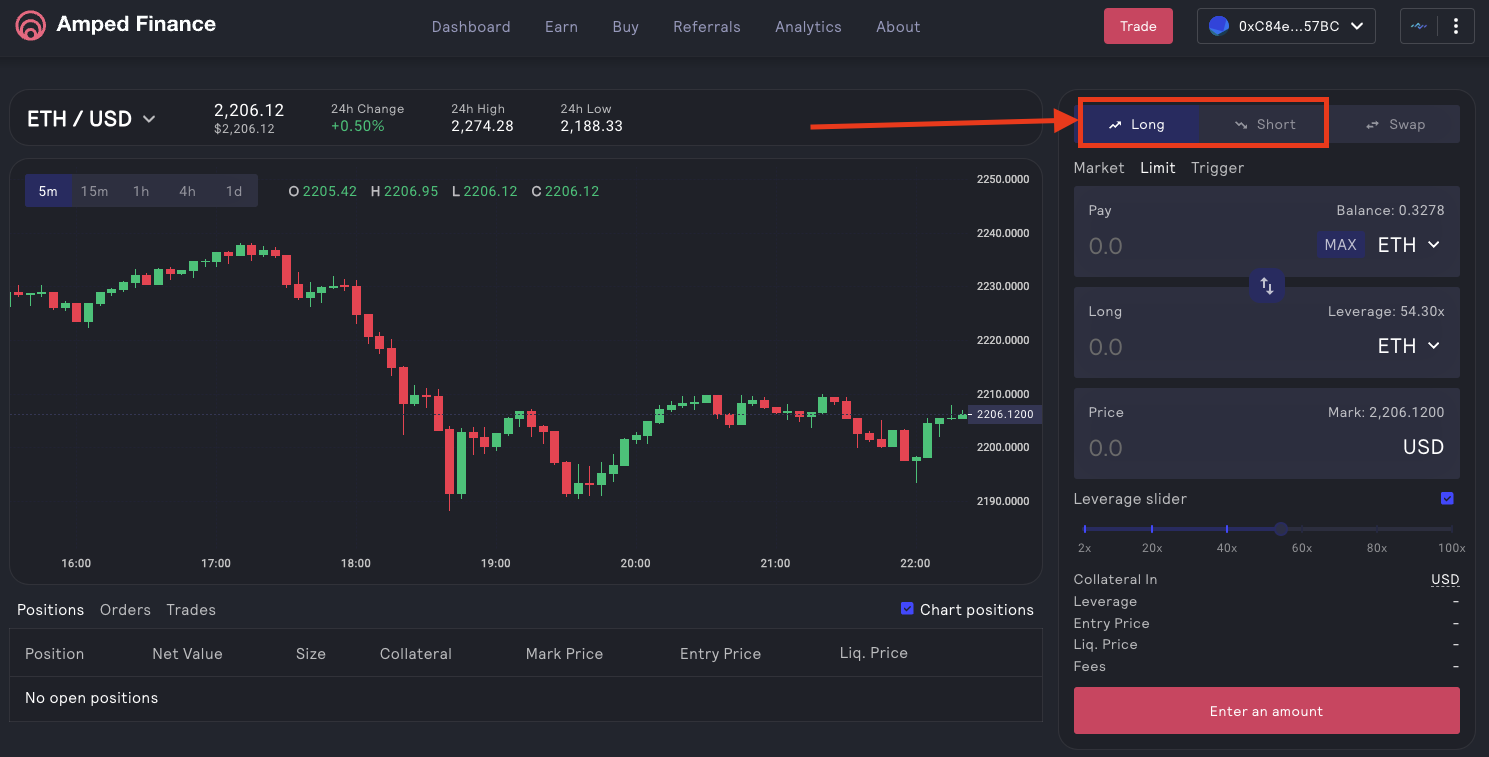The height and width of the screenshot is (757, 1489).
Task: Click the 24h High value 2,274.28
Action: (482, 127)
